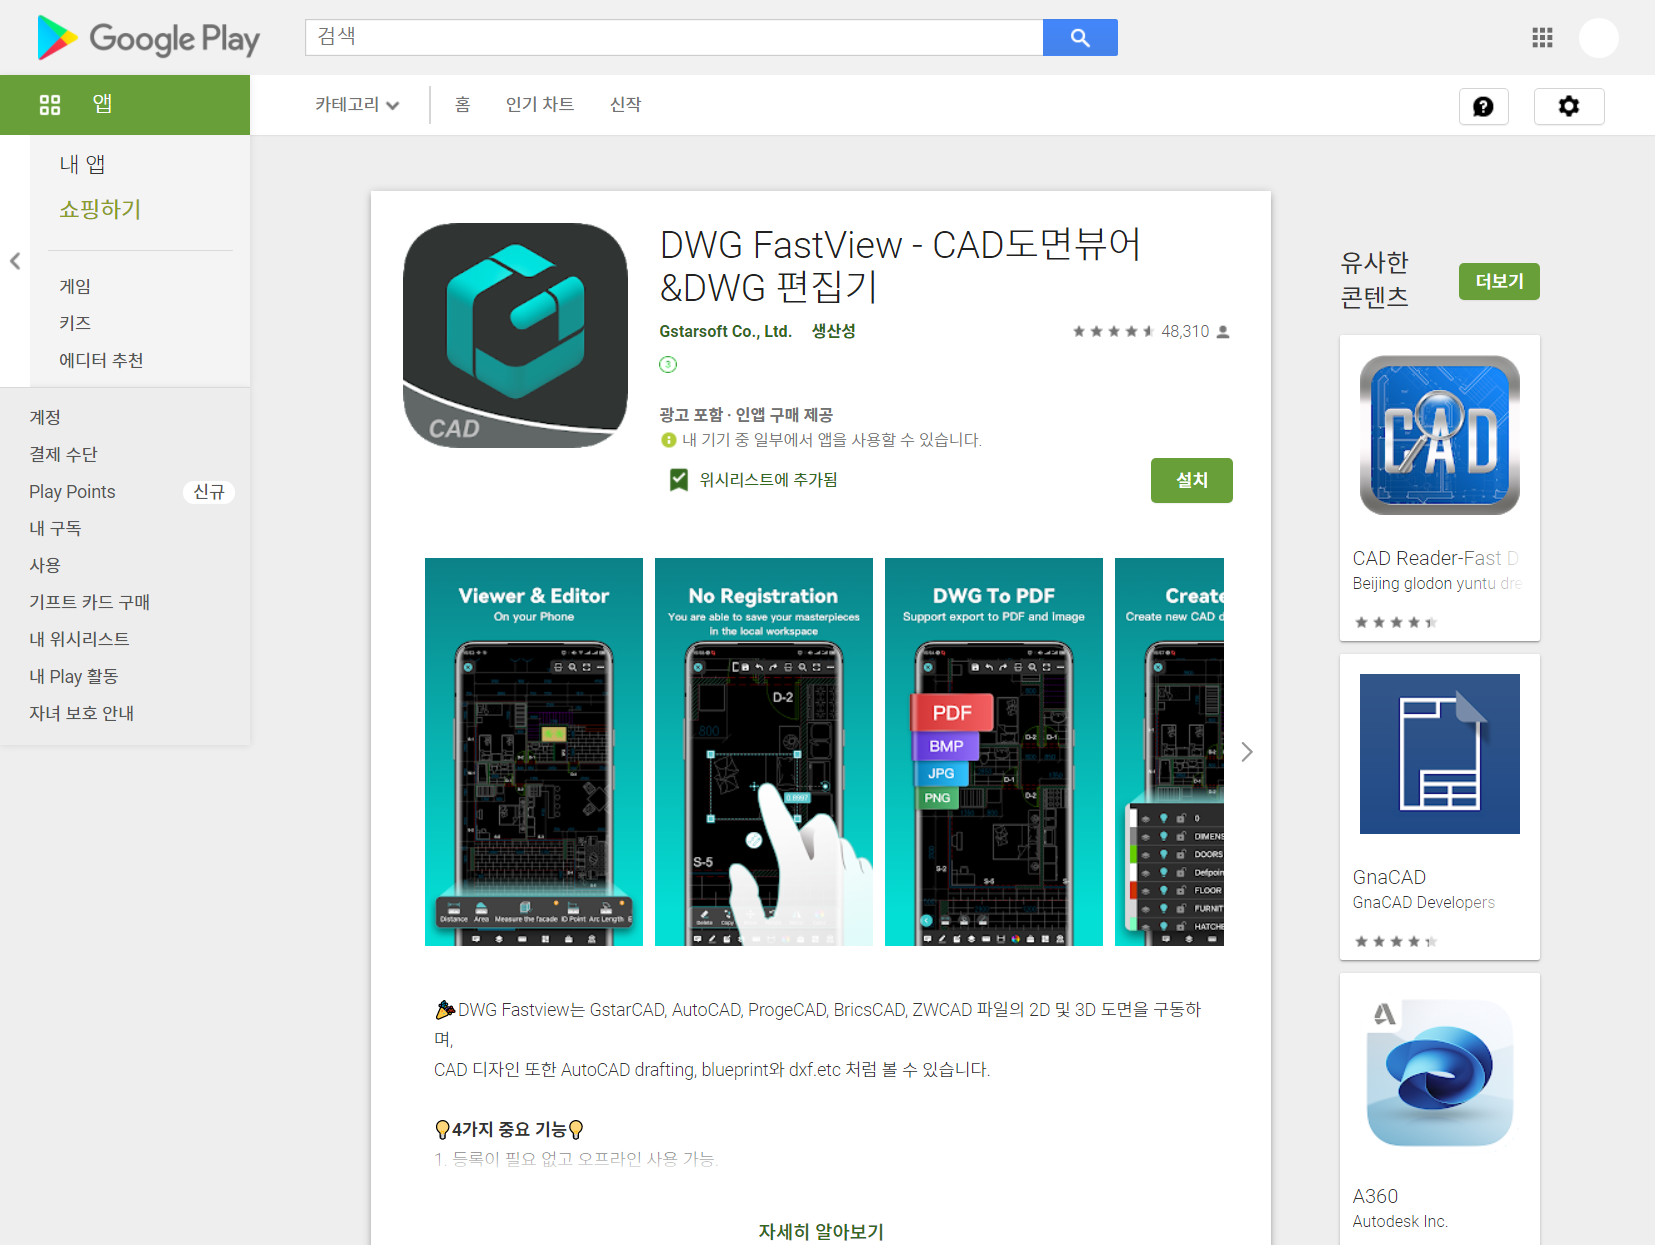Viewport: 1655px width, 1245px height.
Task: Open the 게임 category
Action: coord(75,286)
